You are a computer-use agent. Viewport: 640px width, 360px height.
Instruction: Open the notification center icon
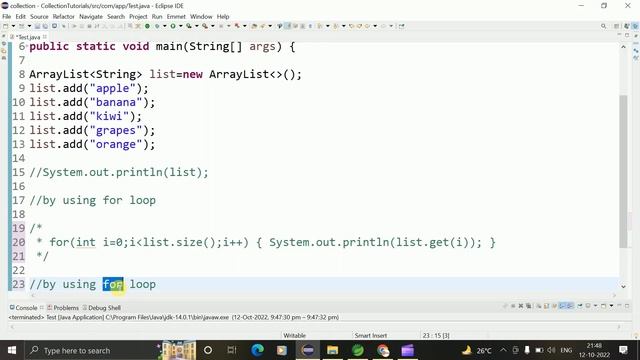coord(623,350)
